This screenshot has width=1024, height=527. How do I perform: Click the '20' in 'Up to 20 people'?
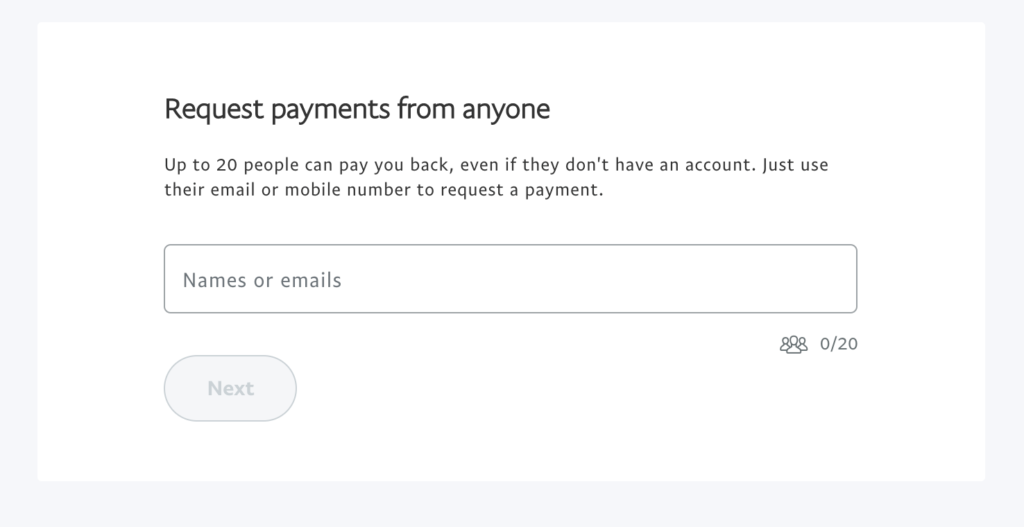click(227, 165)
